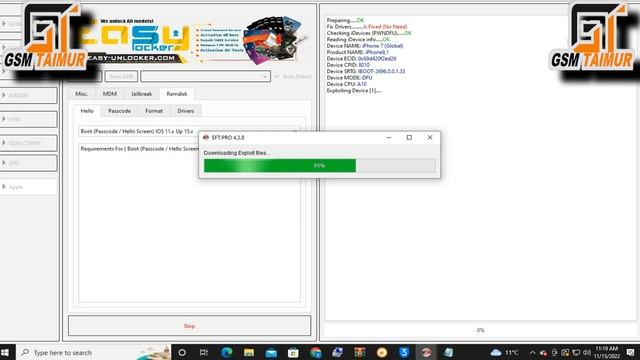Screen dimensions: 640x360
Task: Open the Windows Start menu
Action: click(5, 352)
